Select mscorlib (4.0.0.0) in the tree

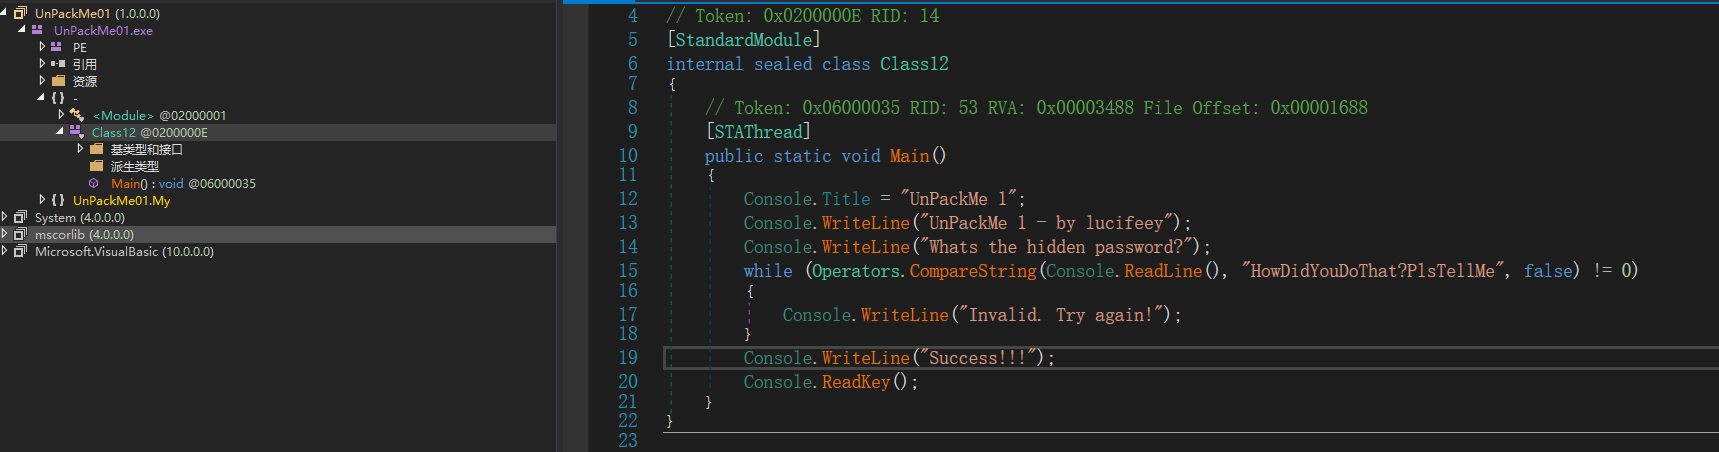(84, 234)
